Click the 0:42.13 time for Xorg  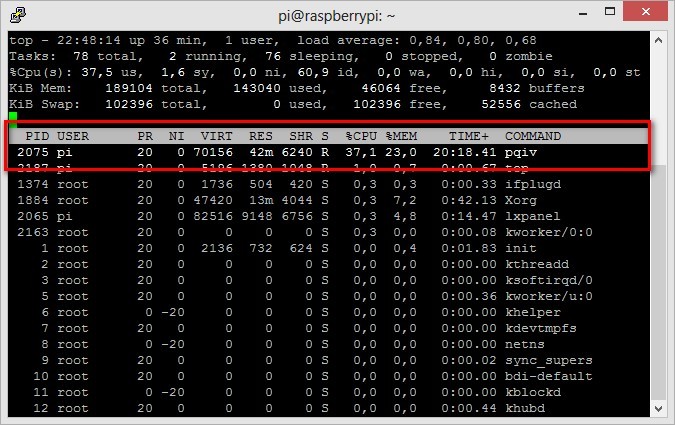tap(469, 200)
